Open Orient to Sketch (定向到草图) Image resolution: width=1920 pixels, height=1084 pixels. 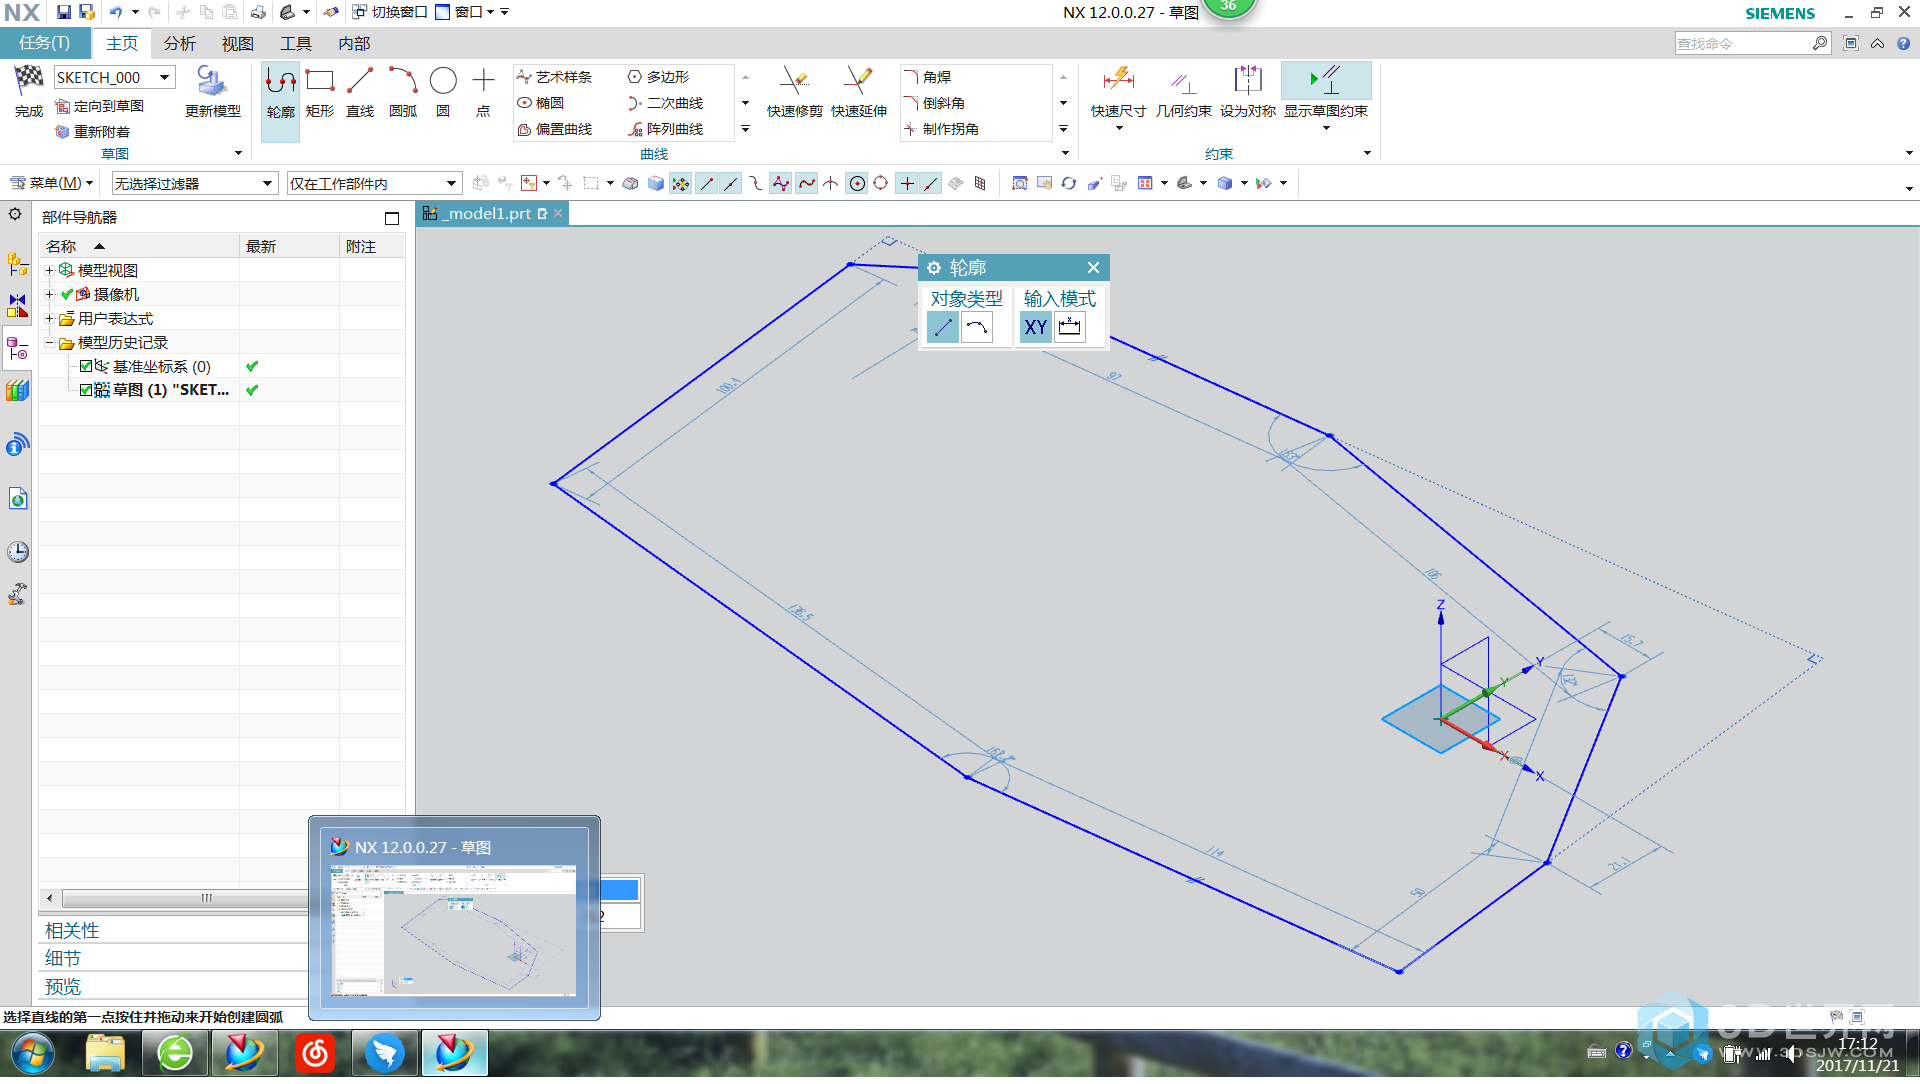click(x=100, y=106)
